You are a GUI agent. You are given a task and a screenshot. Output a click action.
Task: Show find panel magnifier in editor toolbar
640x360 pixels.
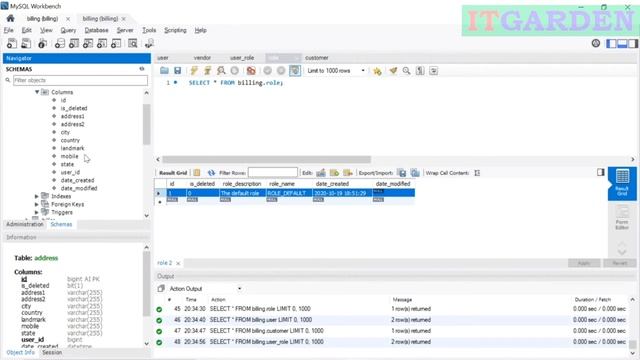click(407, 71)
